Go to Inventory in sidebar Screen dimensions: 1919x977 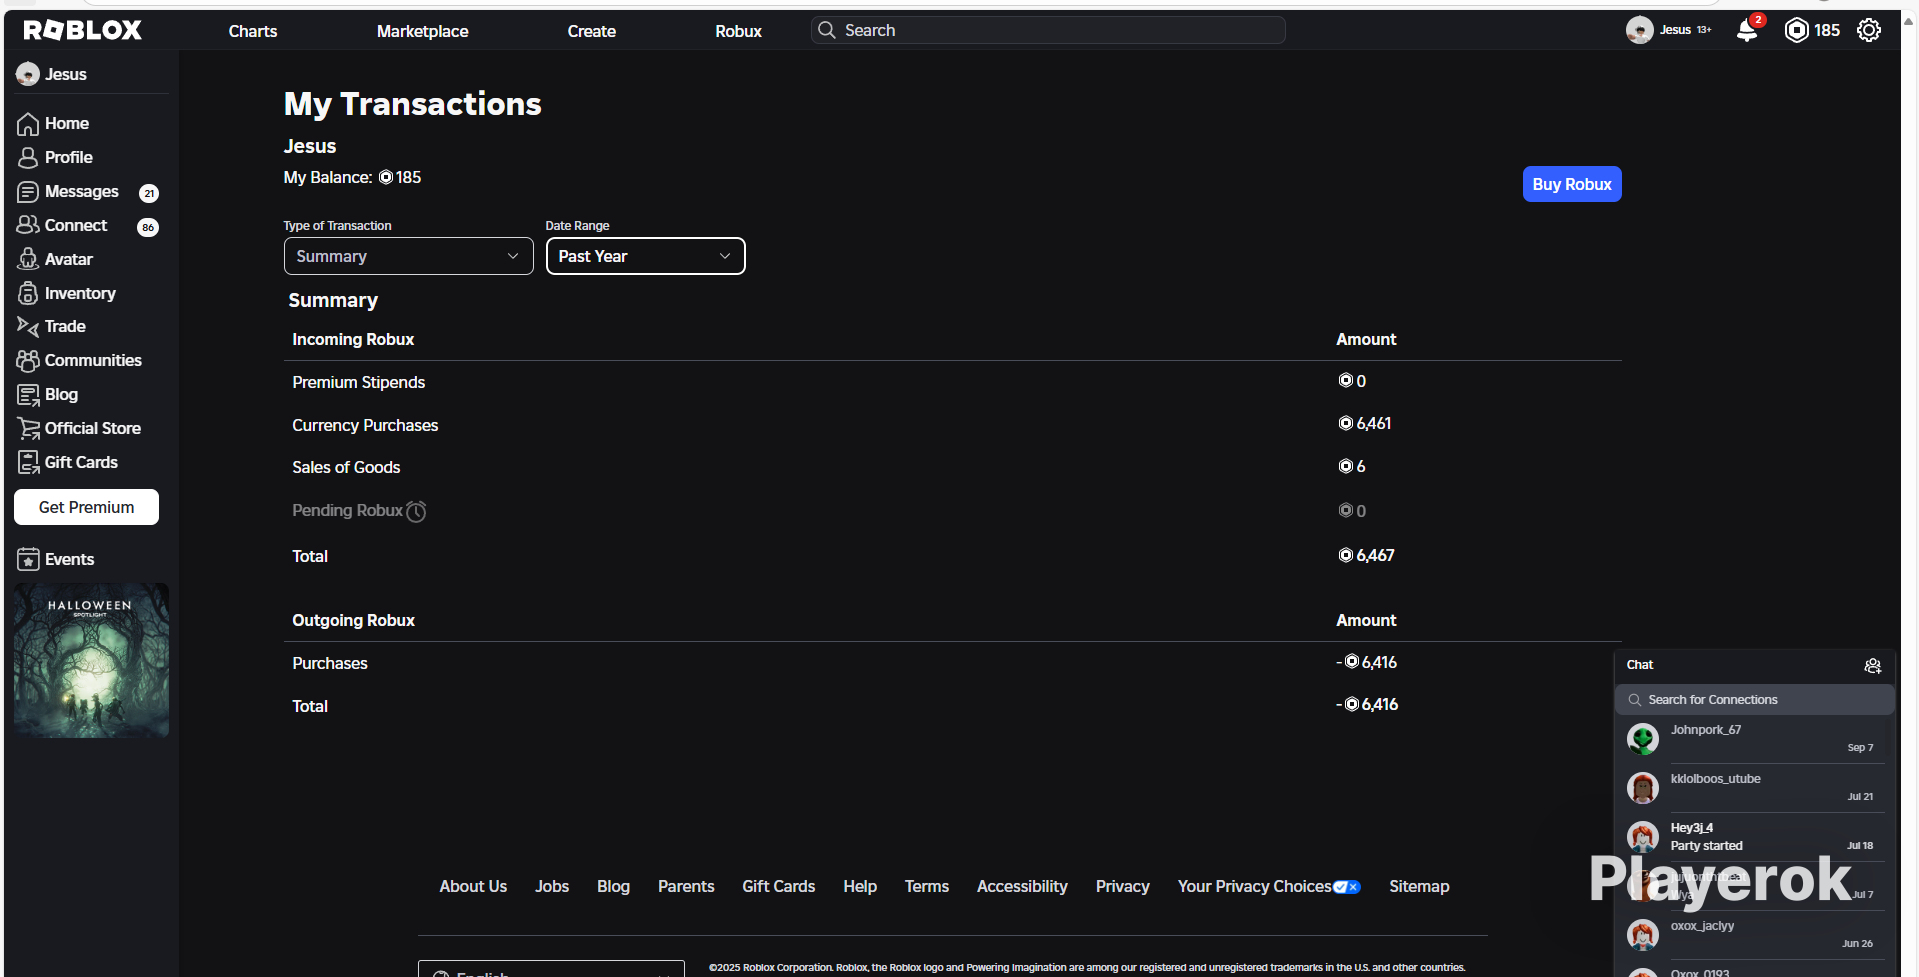pyautogui.click(x=80, y=293)
